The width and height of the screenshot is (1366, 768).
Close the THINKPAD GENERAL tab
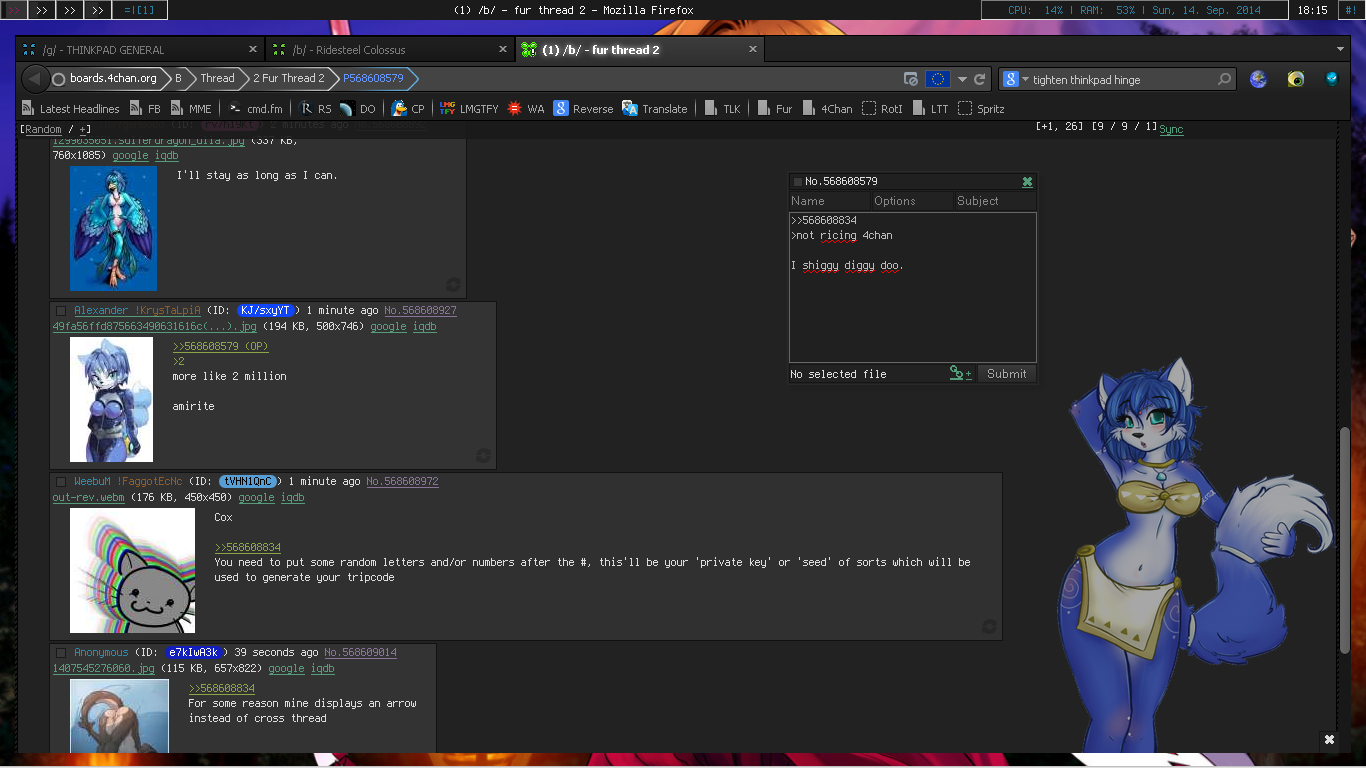pos(253,49)
